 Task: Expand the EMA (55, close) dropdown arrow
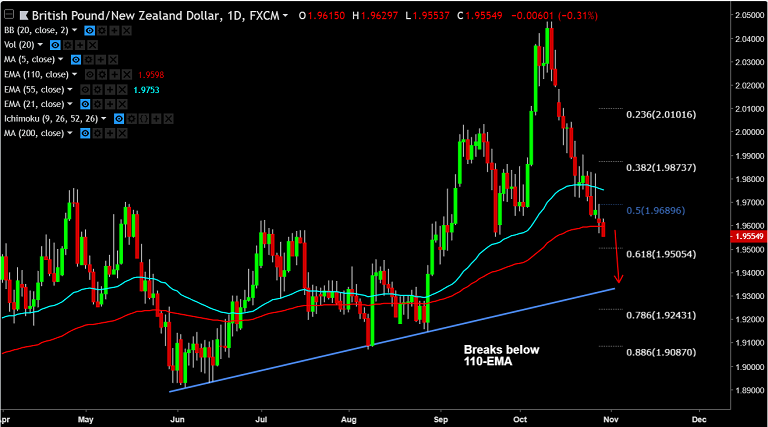(70, 89)
